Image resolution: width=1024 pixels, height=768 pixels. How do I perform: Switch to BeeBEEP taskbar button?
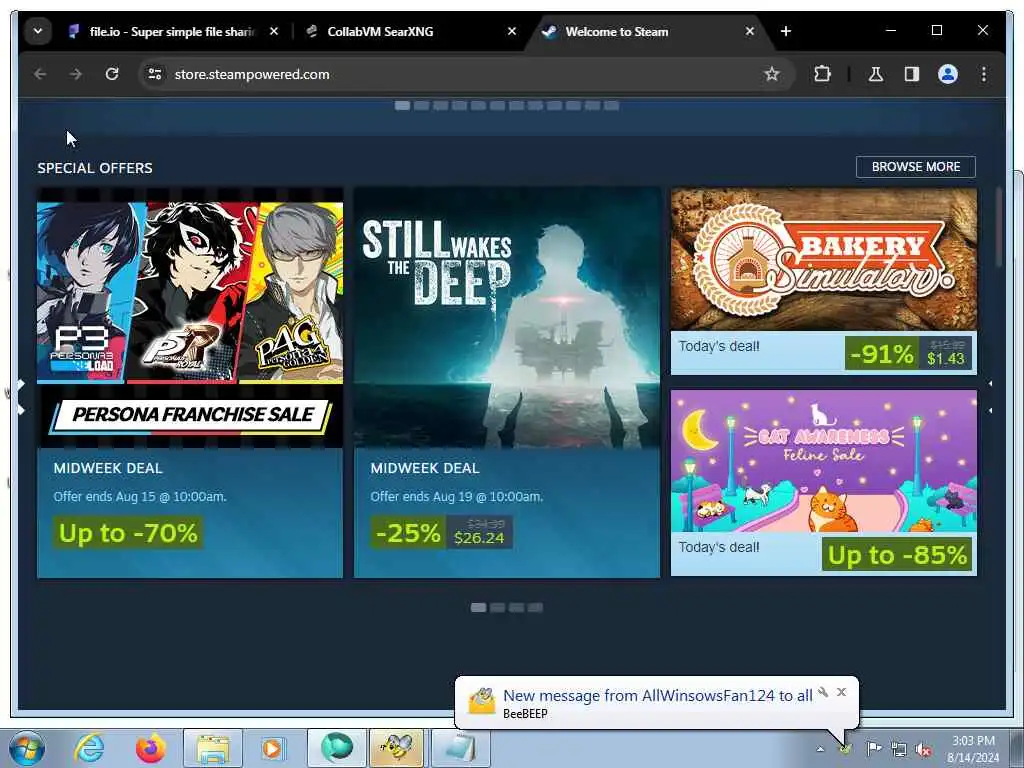[397, 748]
